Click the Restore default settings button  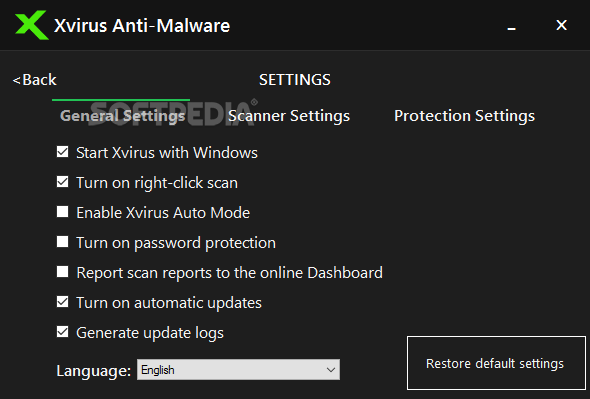pyautogui.click(x=496, y=363)
